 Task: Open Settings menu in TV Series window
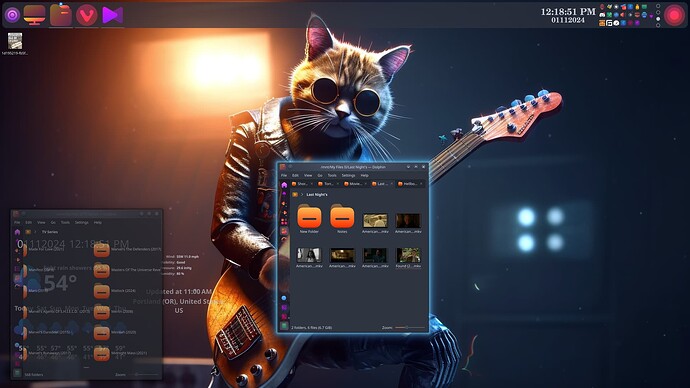point(81,222)
